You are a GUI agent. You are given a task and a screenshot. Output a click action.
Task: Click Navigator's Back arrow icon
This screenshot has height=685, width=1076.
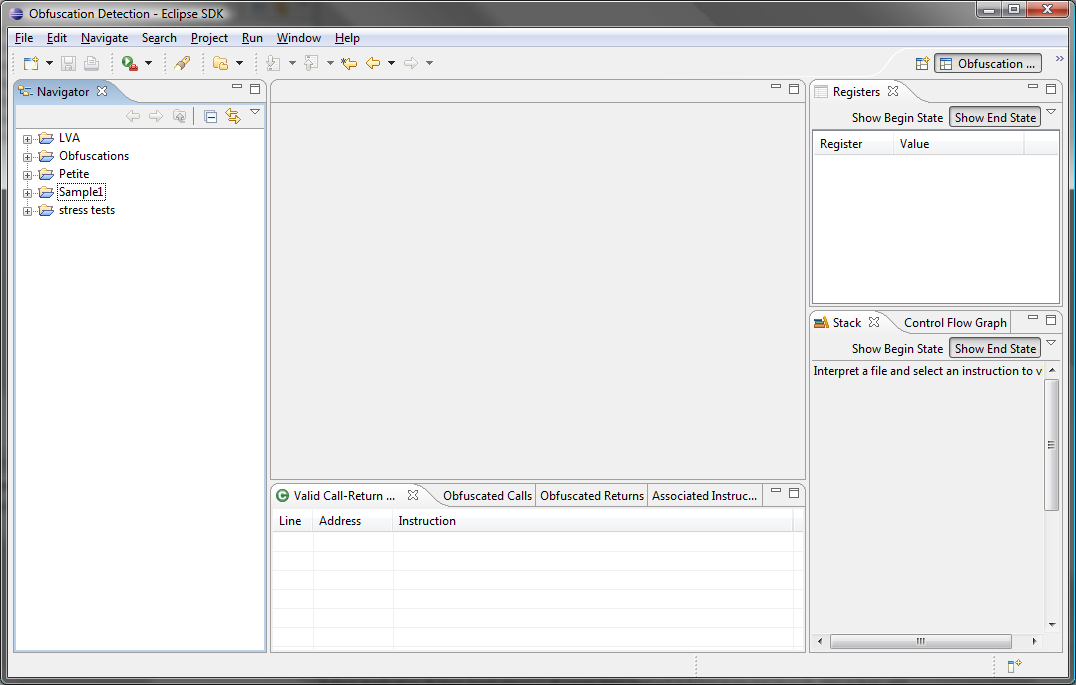point(133,116)
